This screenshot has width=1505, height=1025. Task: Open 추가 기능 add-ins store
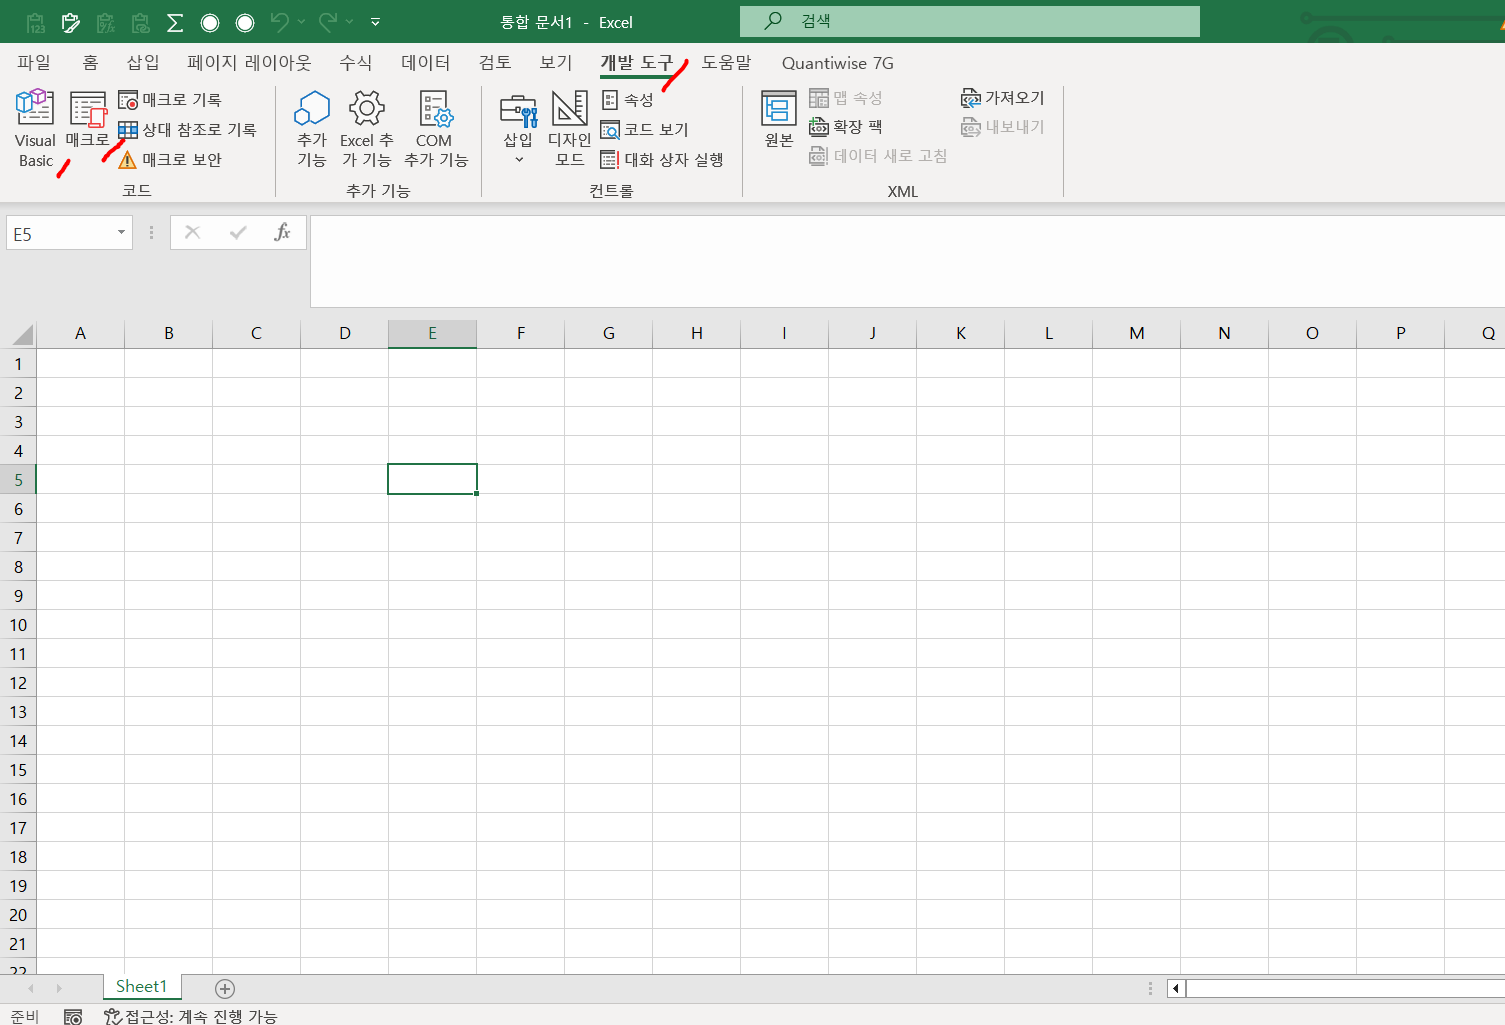click(312, 128)
